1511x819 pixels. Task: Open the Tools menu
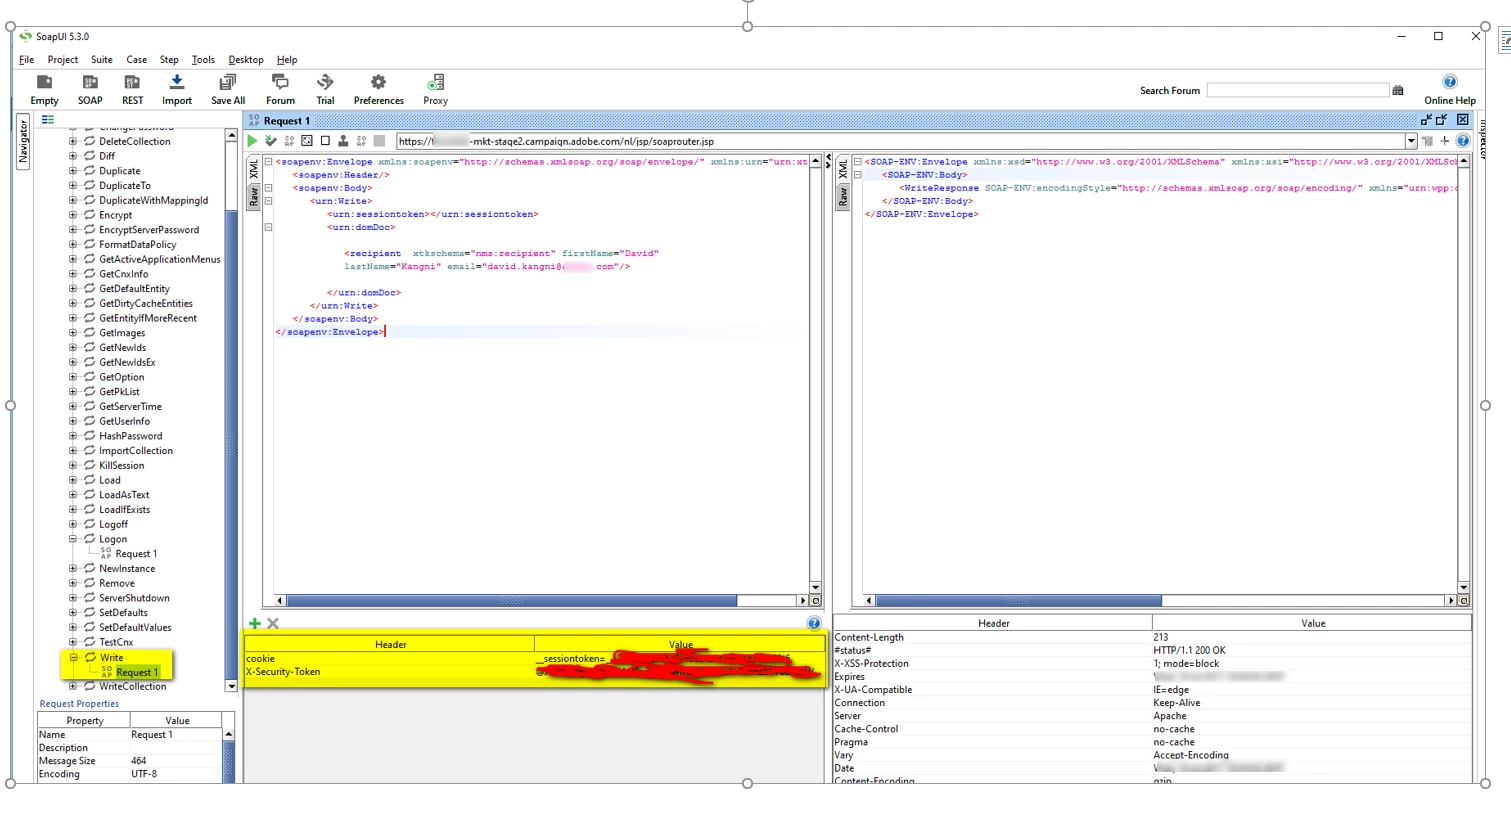[203, 60]
